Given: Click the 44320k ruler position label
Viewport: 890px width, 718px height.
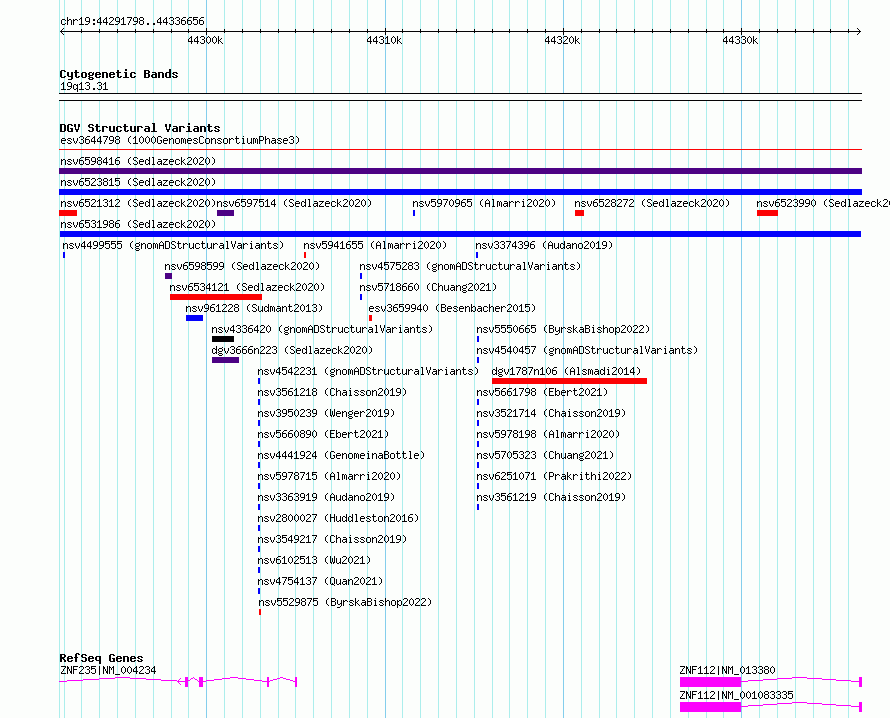Looking at the screenshot, I should pyautogui.click(x=562, y=40).
